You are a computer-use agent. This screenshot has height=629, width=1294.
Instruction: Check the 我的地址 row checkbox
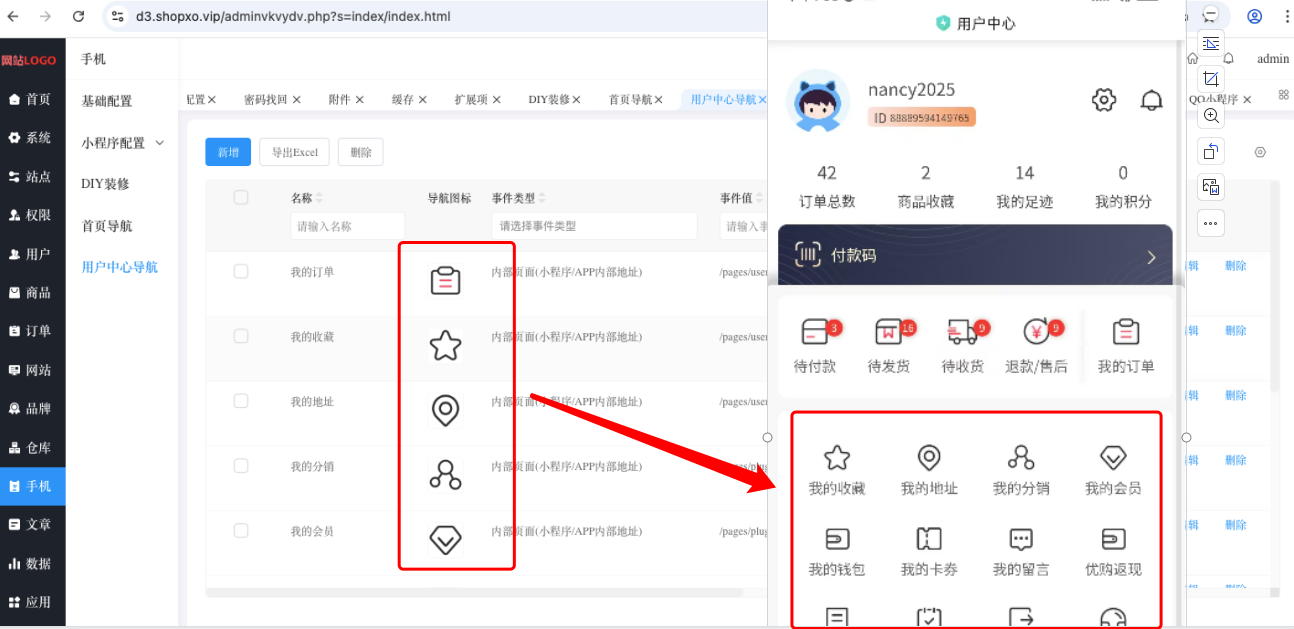[x=241, y=401]
